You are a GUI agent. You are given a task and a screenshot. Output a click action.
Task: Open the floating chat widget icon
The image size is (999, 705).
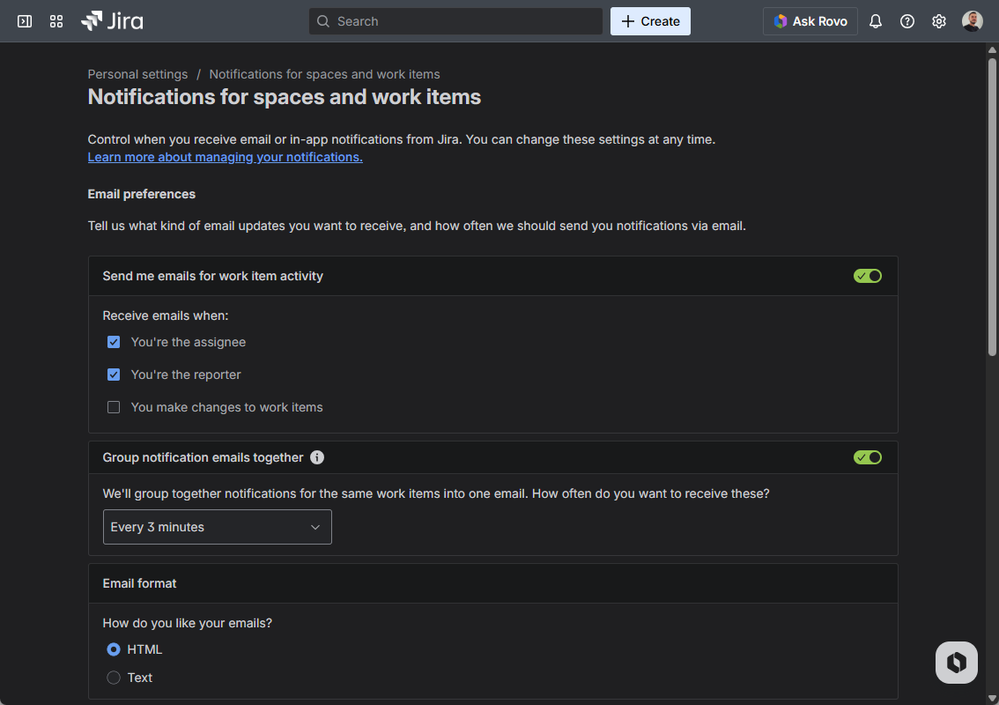coord(956,662)
